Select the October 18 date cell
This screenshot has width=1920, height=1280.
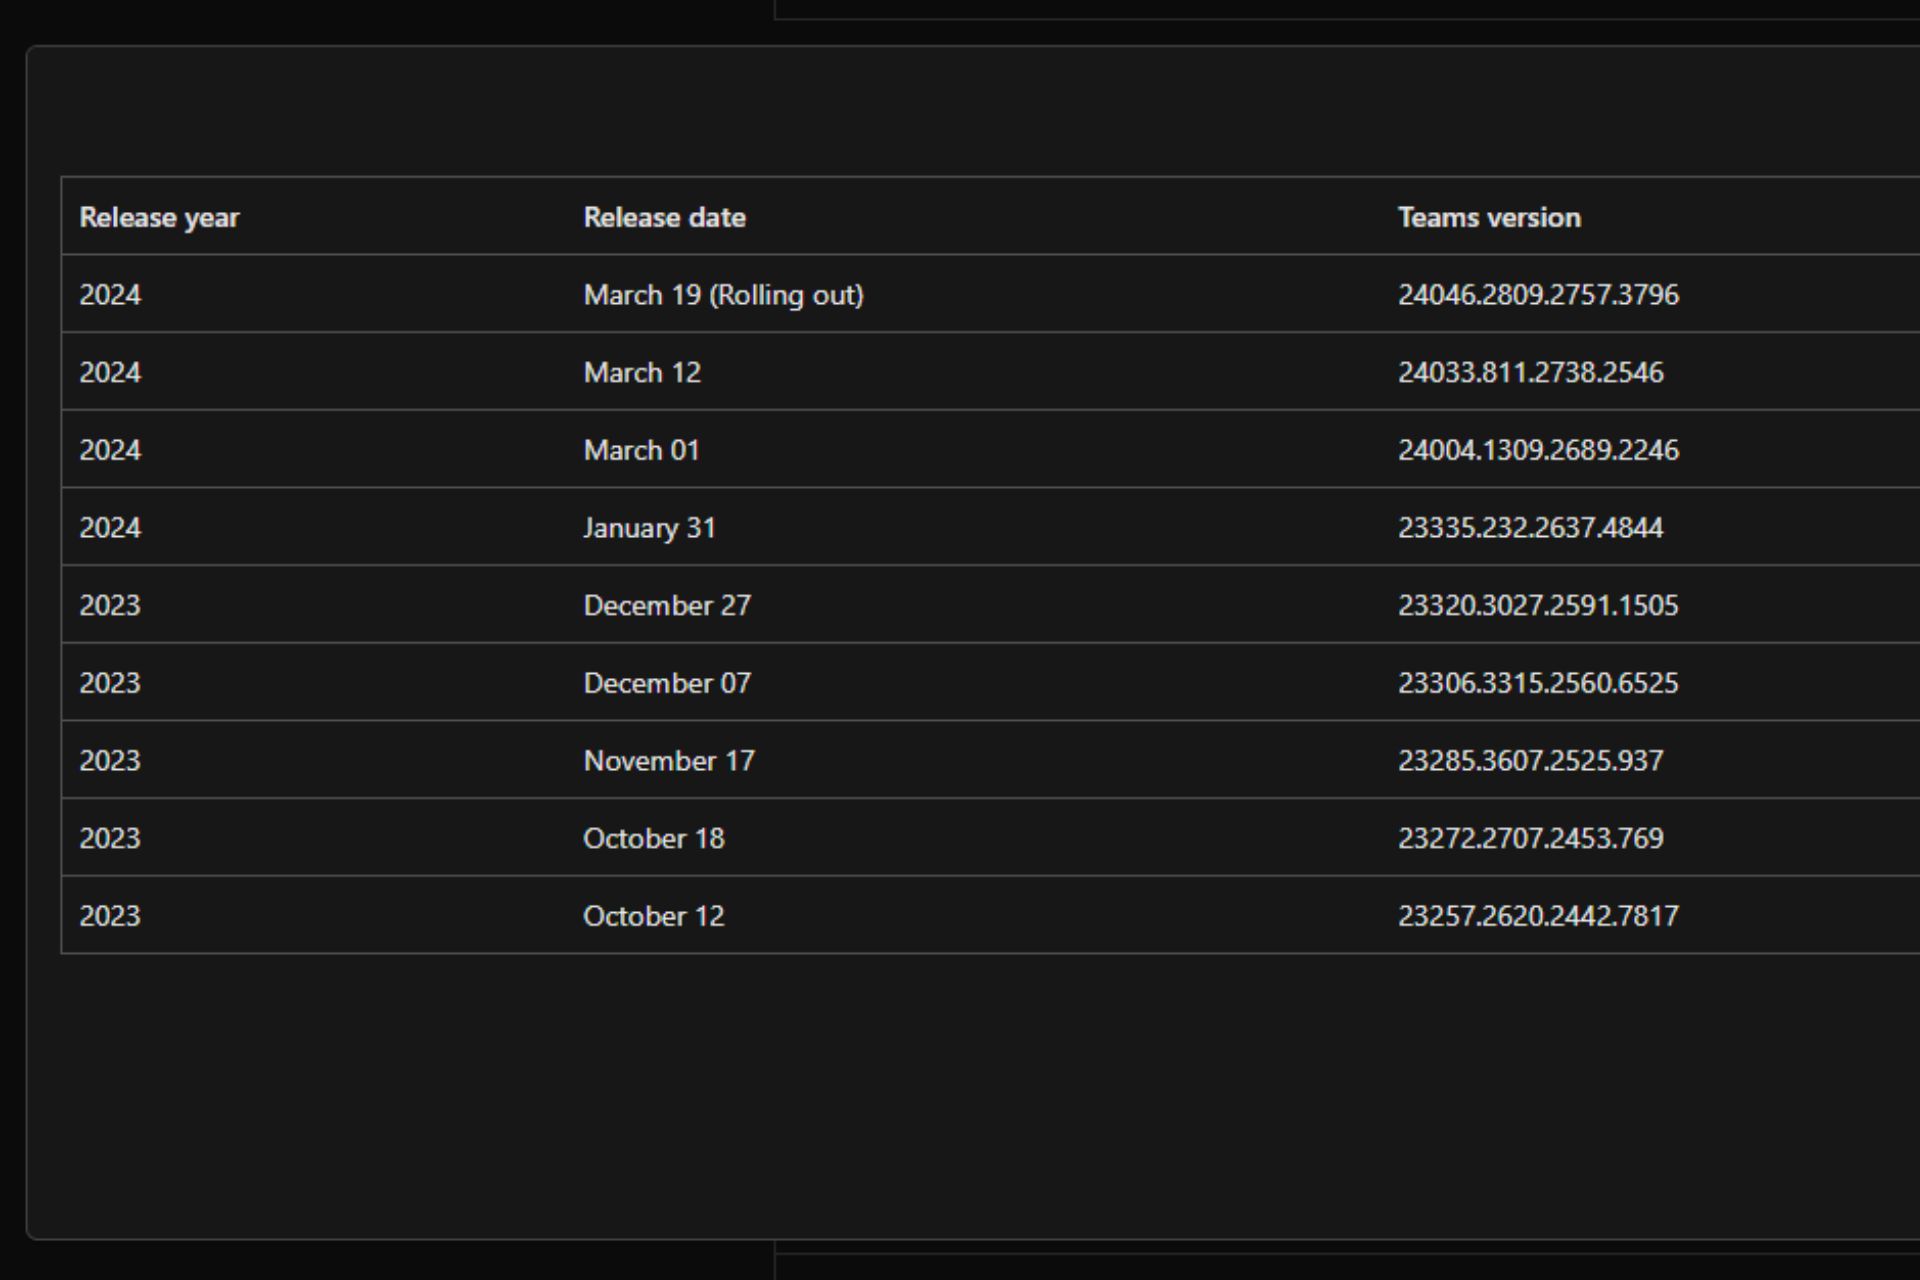[x=653, y=838]
